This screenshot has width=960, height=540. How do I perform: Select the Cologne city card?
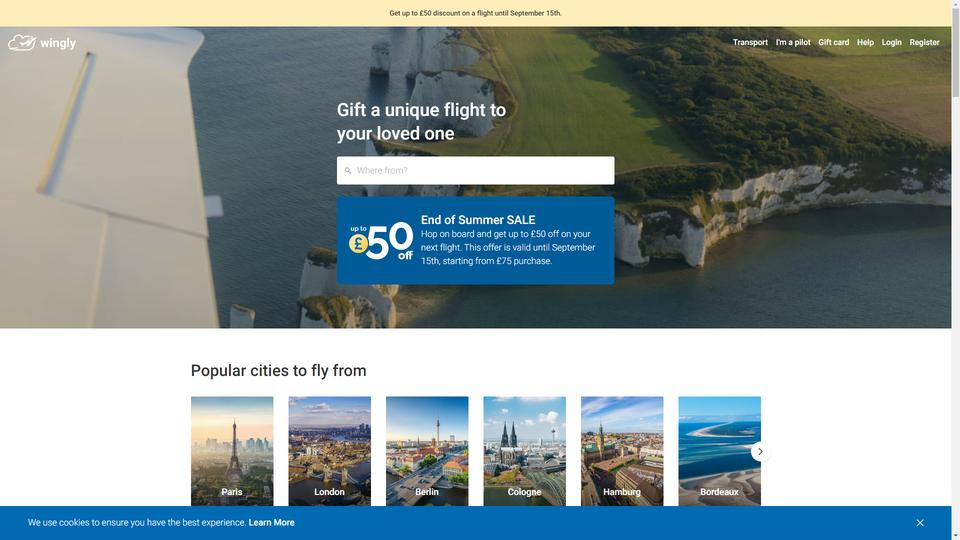coord(524,451)
